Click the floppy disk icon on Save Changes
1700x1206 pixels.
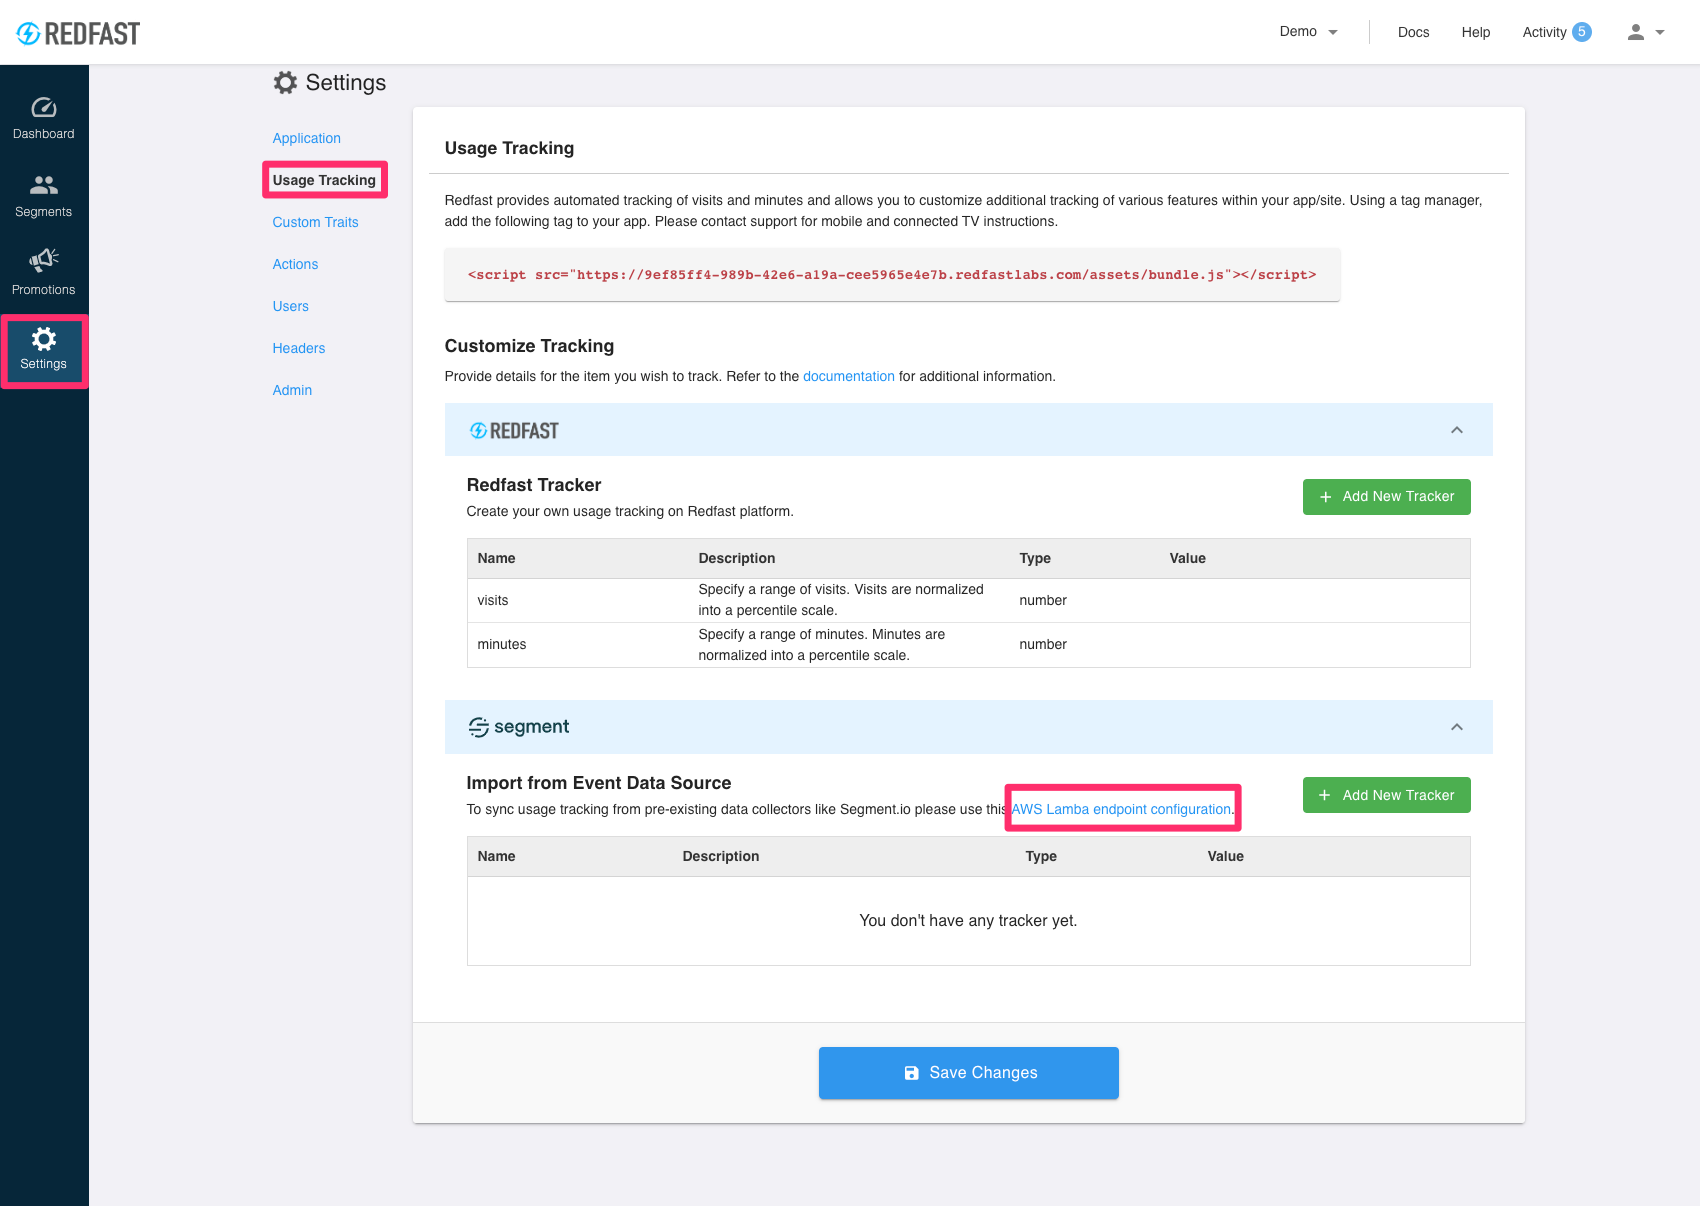pyautogui.click(x=911, y=1073)
